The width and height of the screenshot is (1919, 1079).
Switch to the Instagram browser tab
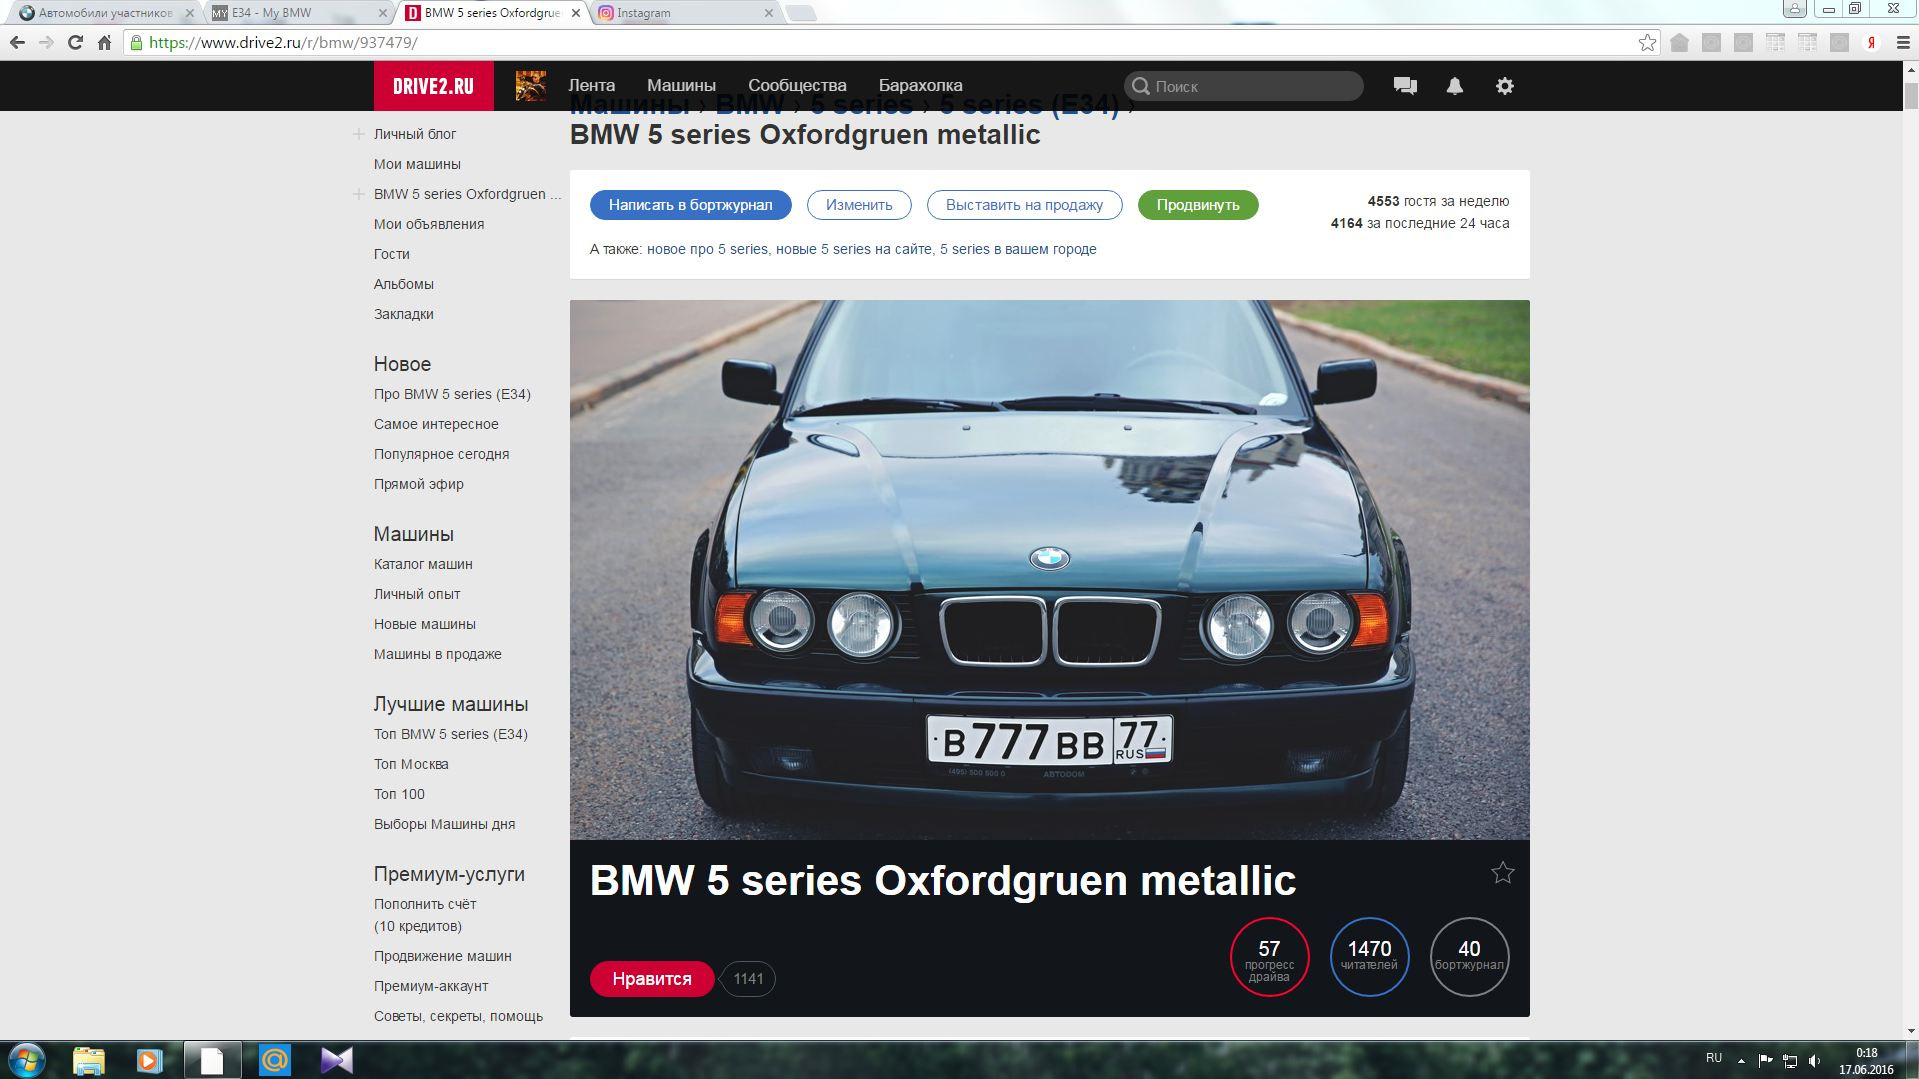[680, 13]
